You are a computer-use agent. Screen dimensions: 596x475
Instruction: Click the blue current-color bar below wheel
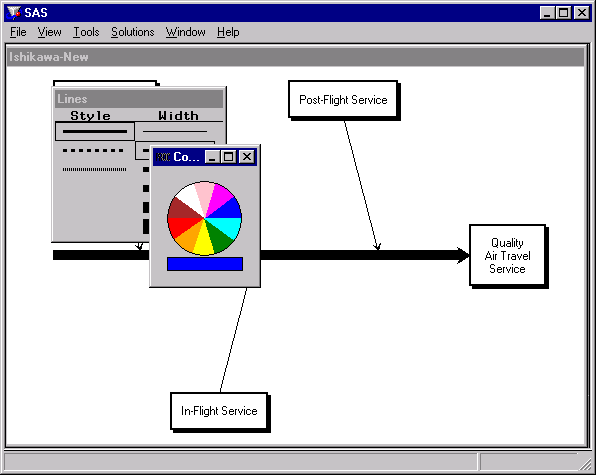pyautogui.click(x=205, y=264)
